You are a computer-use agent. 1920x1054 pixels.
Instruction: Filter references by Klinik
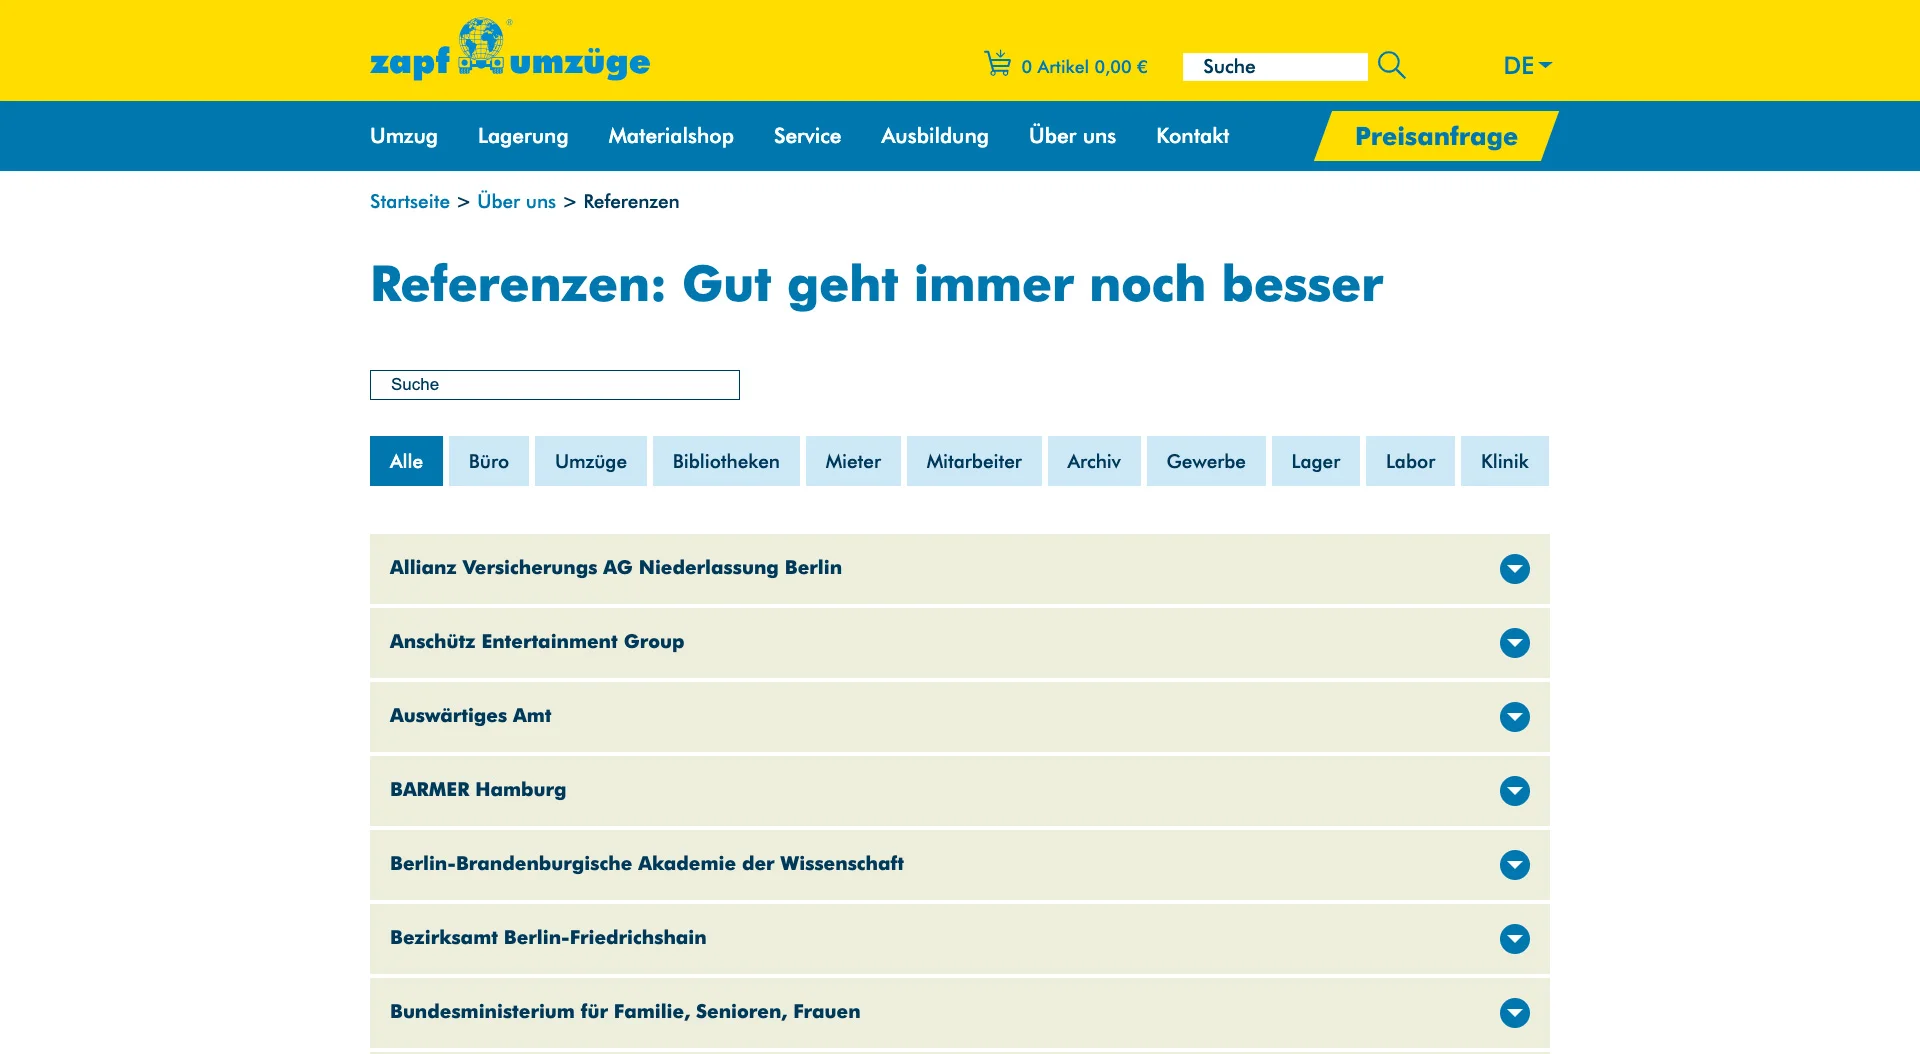click(1504, 461)
